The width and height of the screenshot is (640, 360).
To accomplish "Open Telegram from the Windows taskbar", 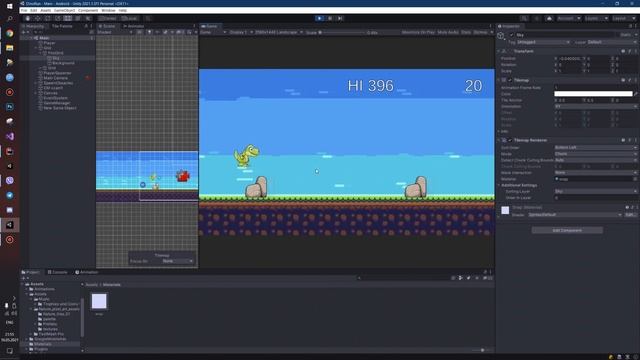I will (x=9, y=195).
